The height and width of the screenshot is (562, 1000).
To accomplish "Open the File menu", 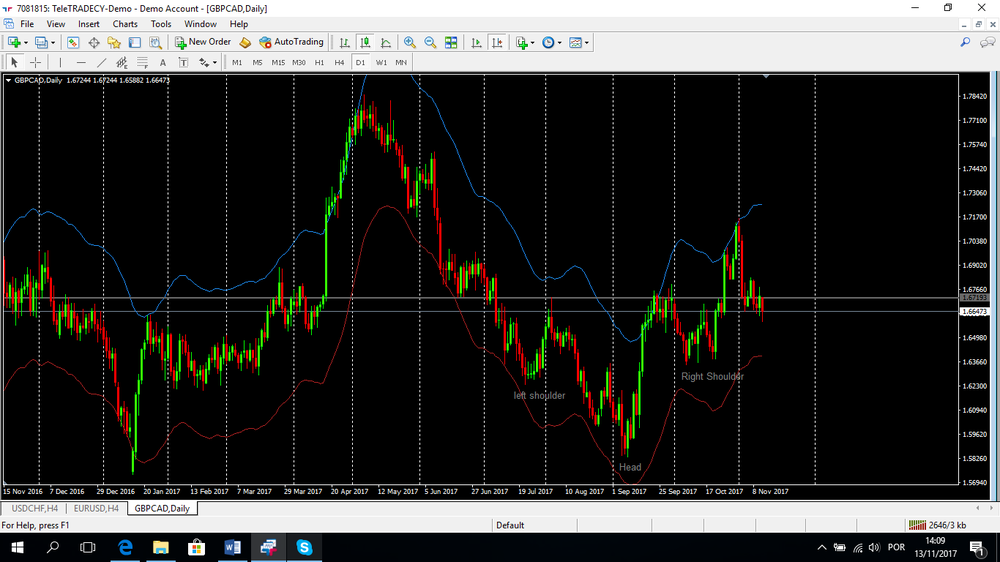I will (x=27, y=24).
